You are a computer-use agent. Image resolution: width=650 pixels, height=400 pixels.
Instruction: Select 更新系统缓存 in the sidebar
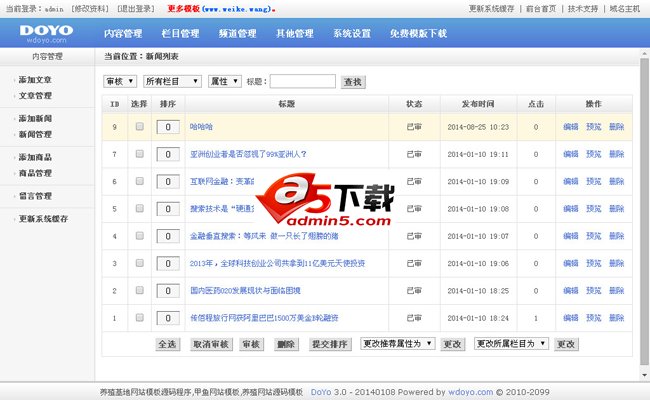point(44,219)
